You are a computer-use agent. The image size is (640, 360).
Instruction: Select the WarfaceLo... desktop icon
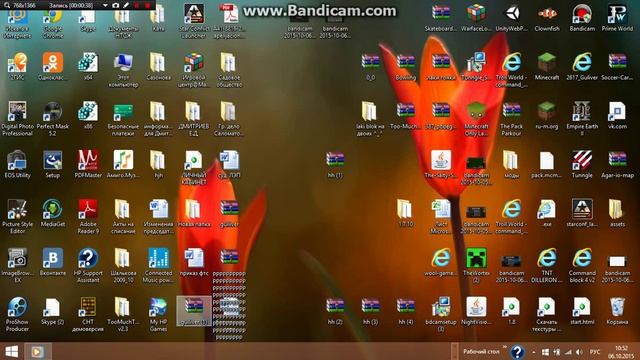tap(476, 18)
